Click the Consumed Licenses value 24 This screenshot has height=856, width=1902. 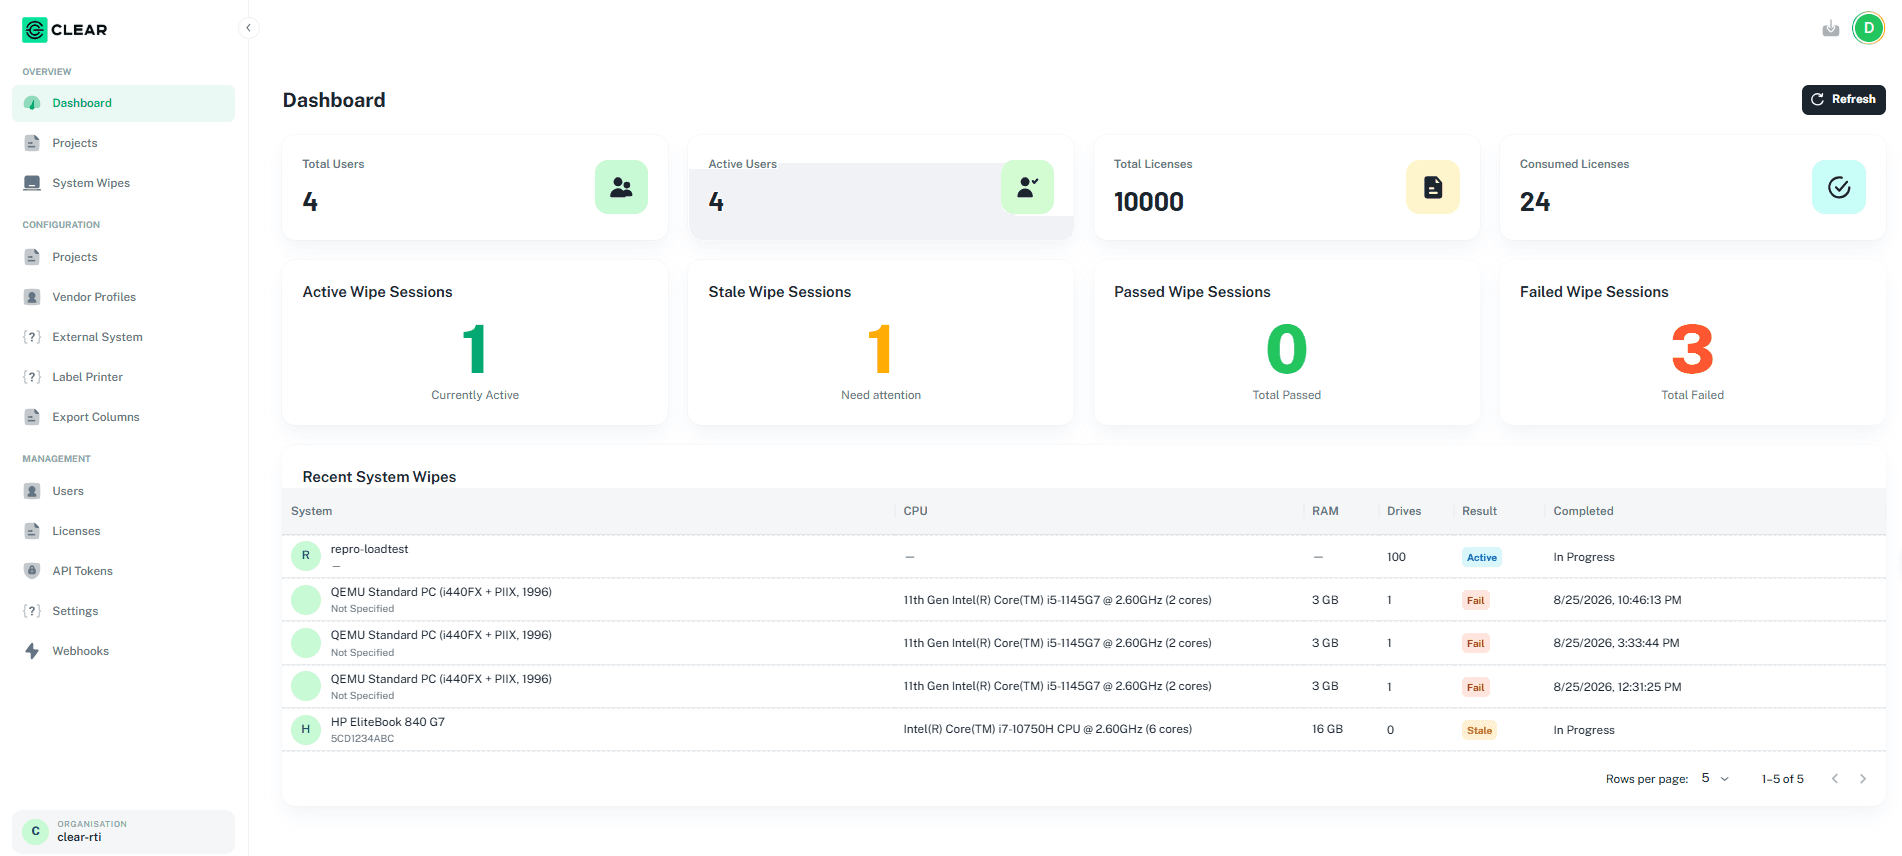(x=1535, y=202)
